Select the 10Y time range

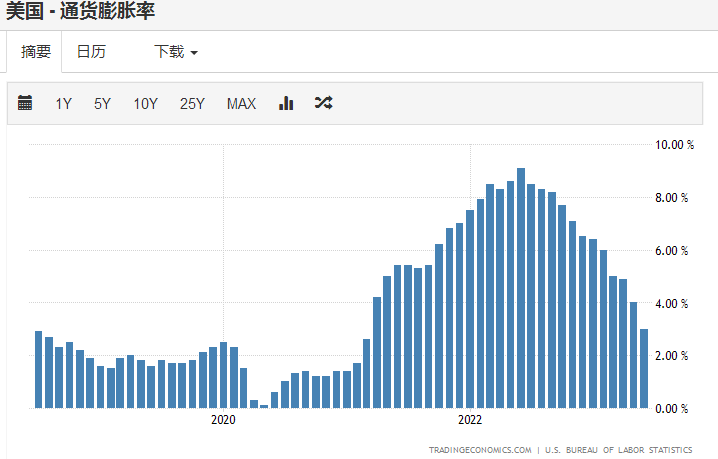pos(146,104)
